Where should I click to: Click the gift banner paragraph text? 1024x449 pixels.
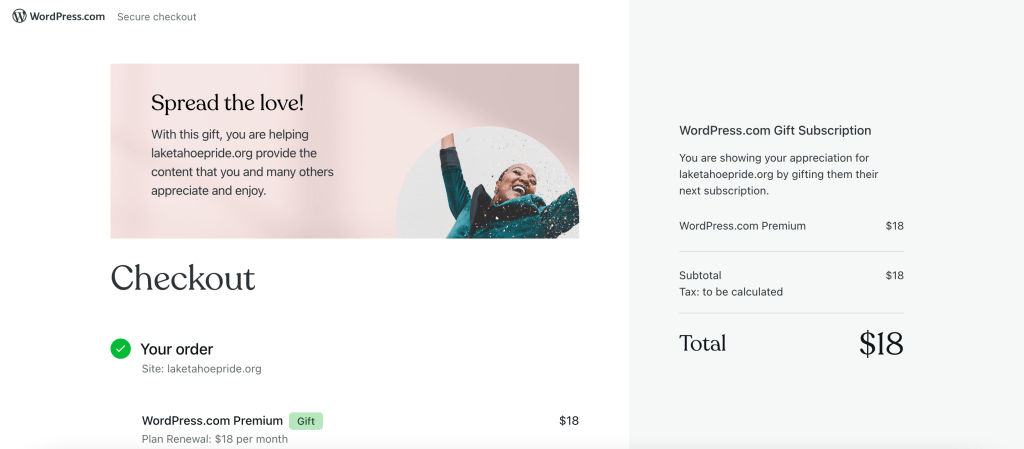[x=242, y=162]
